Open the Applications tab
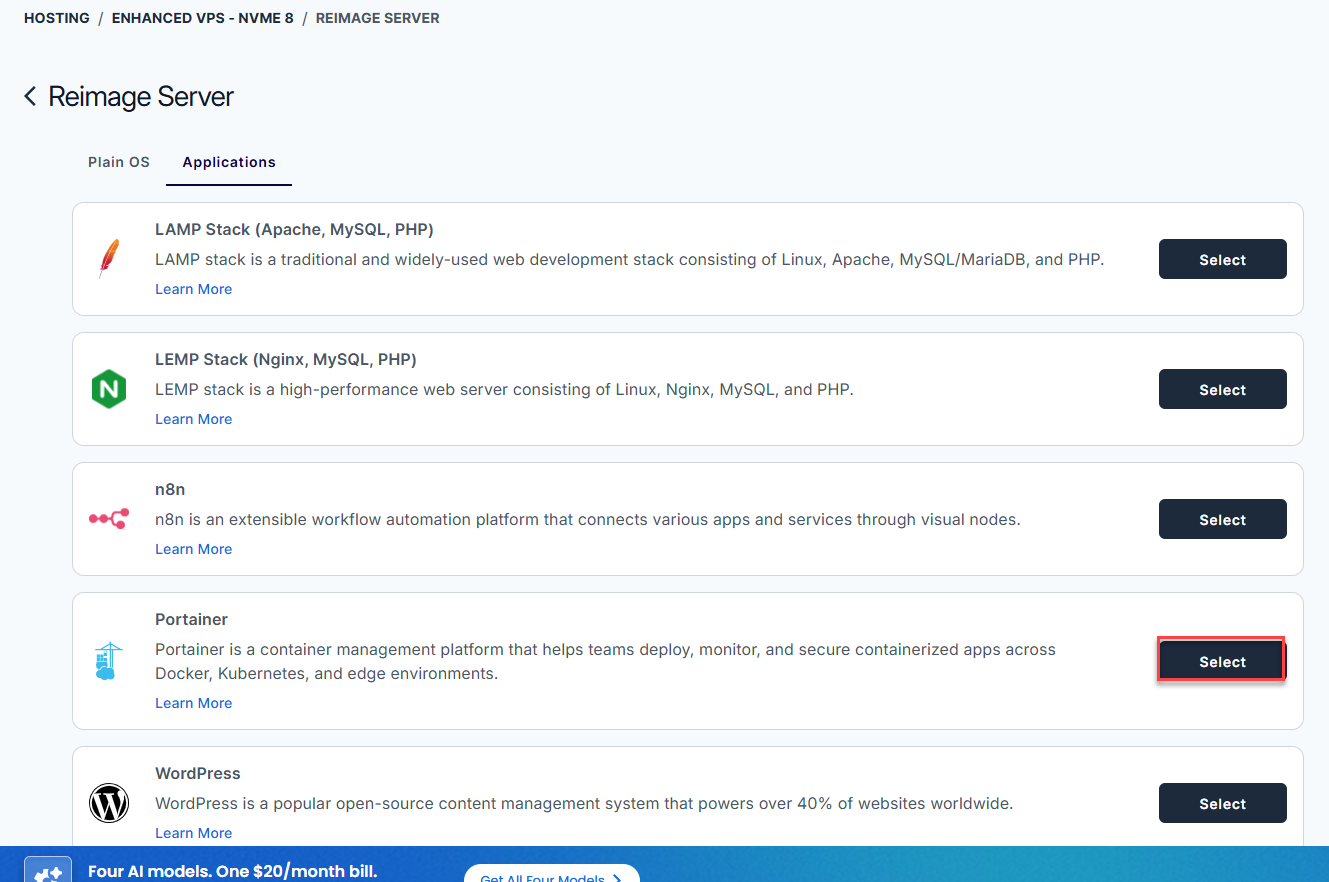This screenshot has width=1329, height=882. (x=229, y=162)
